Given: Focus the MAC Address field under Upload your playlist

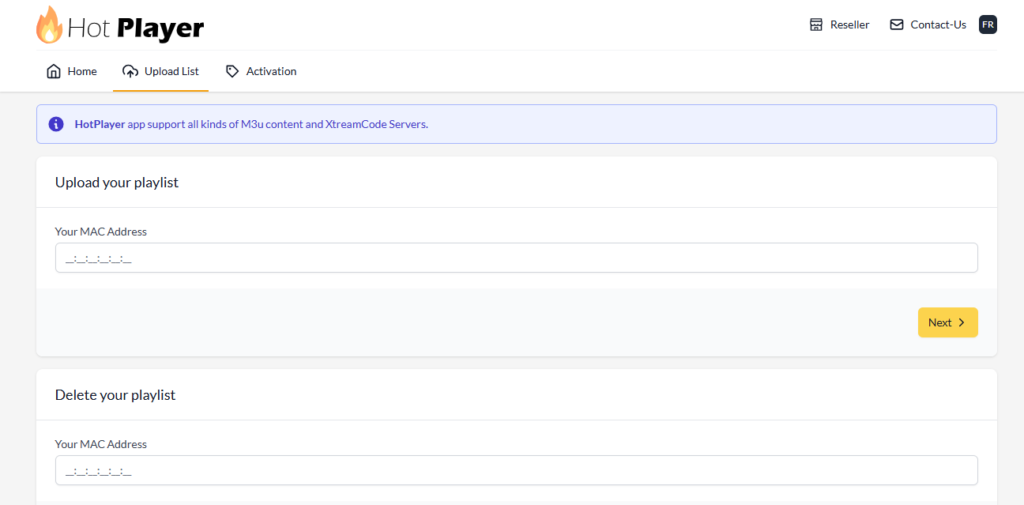Looking at the screenshot, I should 516,258.
